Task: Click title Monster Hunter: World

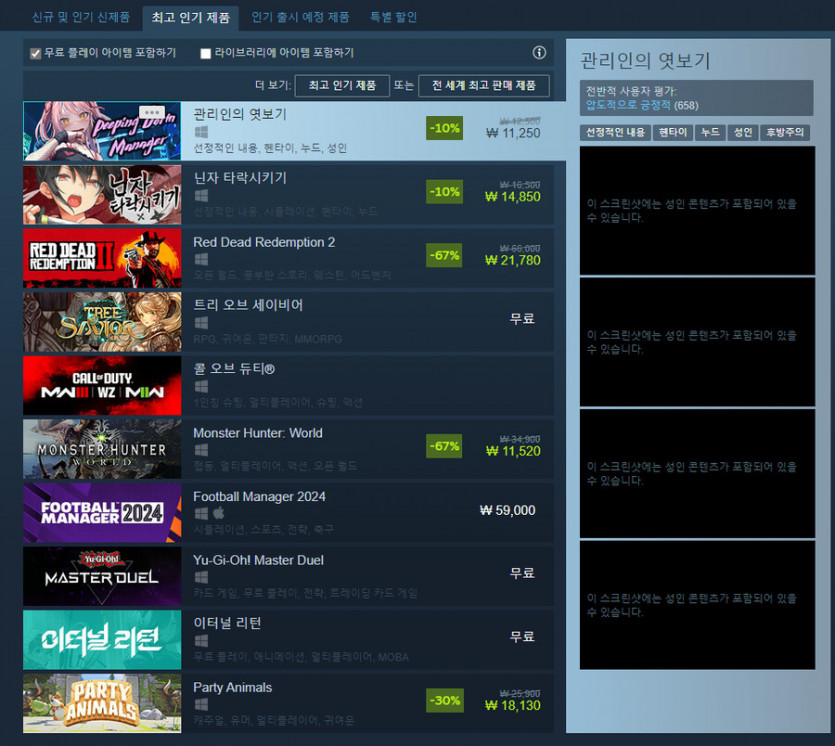Action: point(258,433)
